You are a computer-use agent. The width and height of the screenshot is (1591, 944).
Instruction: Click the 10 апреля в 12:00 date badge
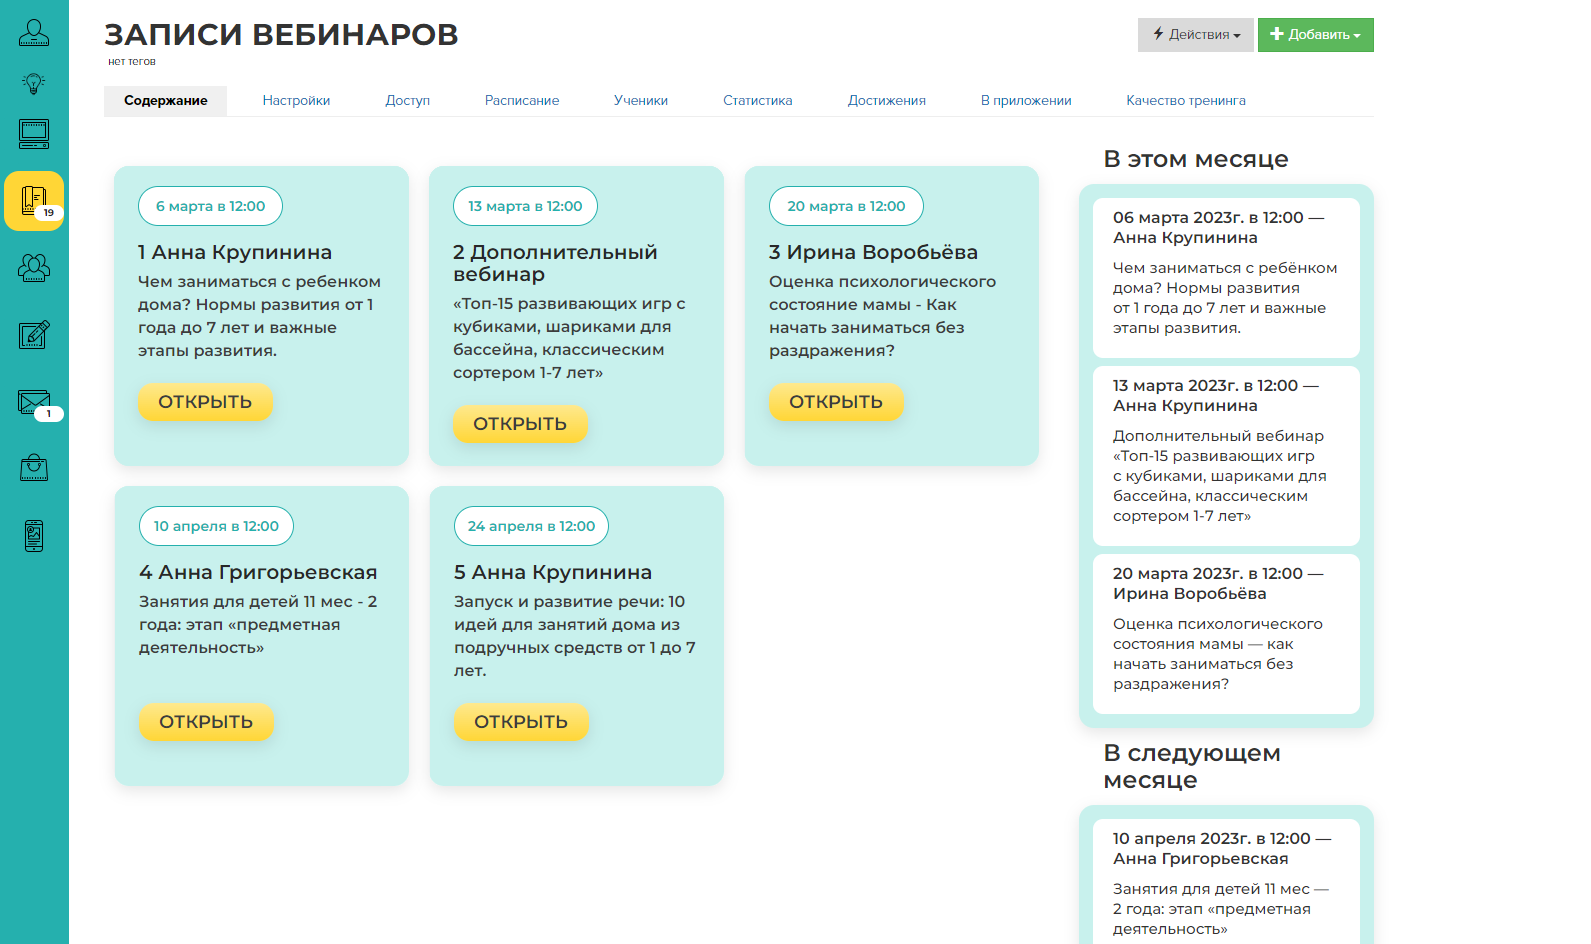click(x=216, y=526)
